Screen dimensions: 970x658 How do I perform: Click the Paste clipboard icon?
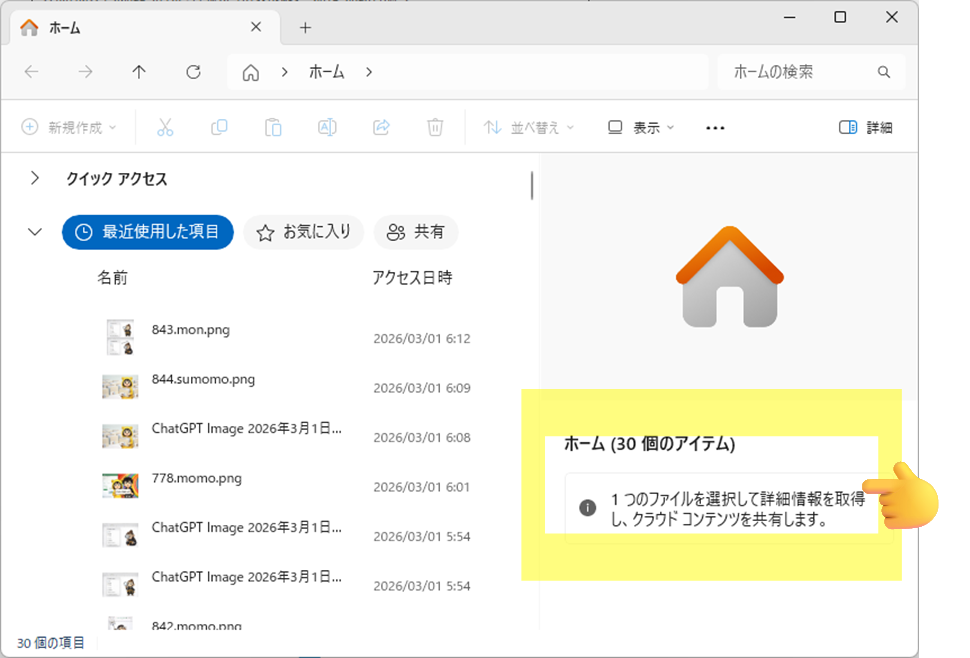273,127
